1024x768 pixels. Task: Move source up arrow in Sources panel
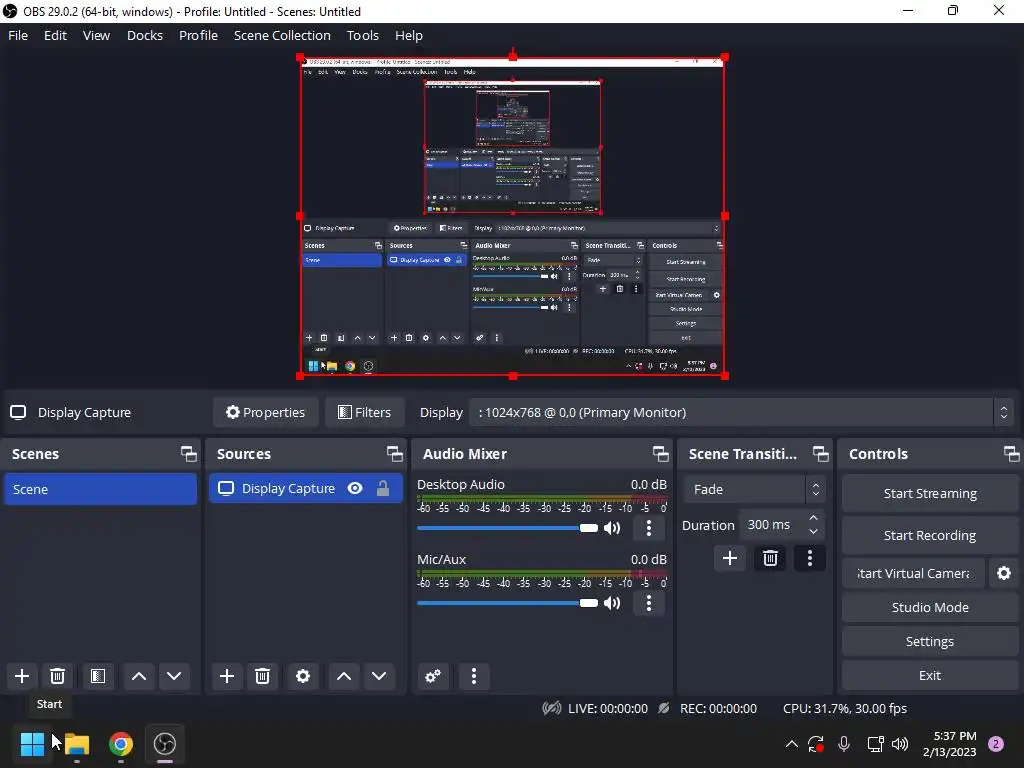point(344,676)
